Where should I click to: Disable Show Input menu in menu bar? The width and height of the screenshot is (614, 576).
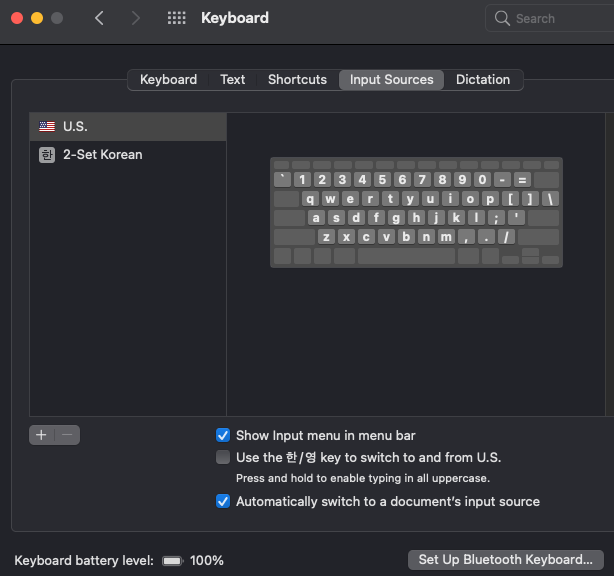223,435
